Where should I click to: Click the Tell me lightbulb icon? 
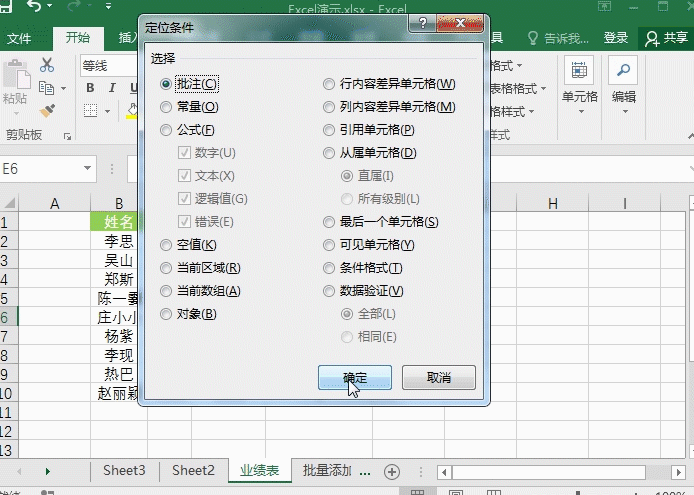533,38
